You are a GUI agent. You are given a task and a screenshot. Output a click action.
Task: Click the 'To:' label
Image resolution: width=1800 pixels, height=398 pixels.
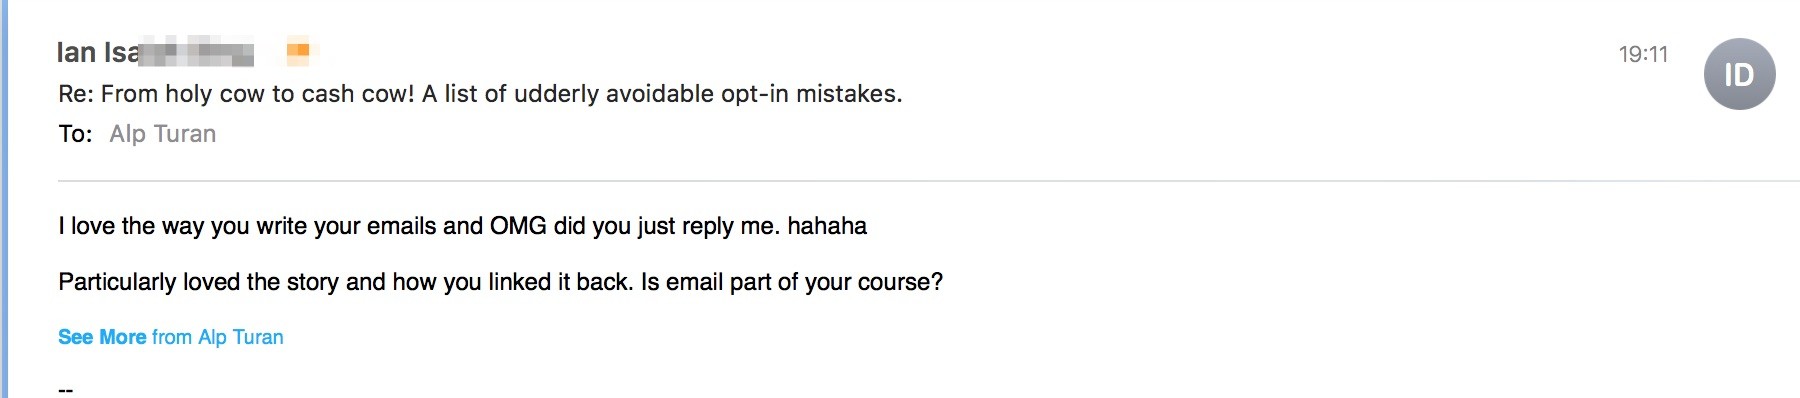coord(75,134)
